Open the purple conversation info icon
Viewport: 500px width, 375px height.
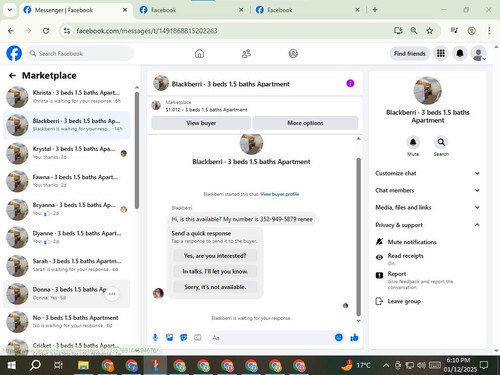[x=350, y=83]
